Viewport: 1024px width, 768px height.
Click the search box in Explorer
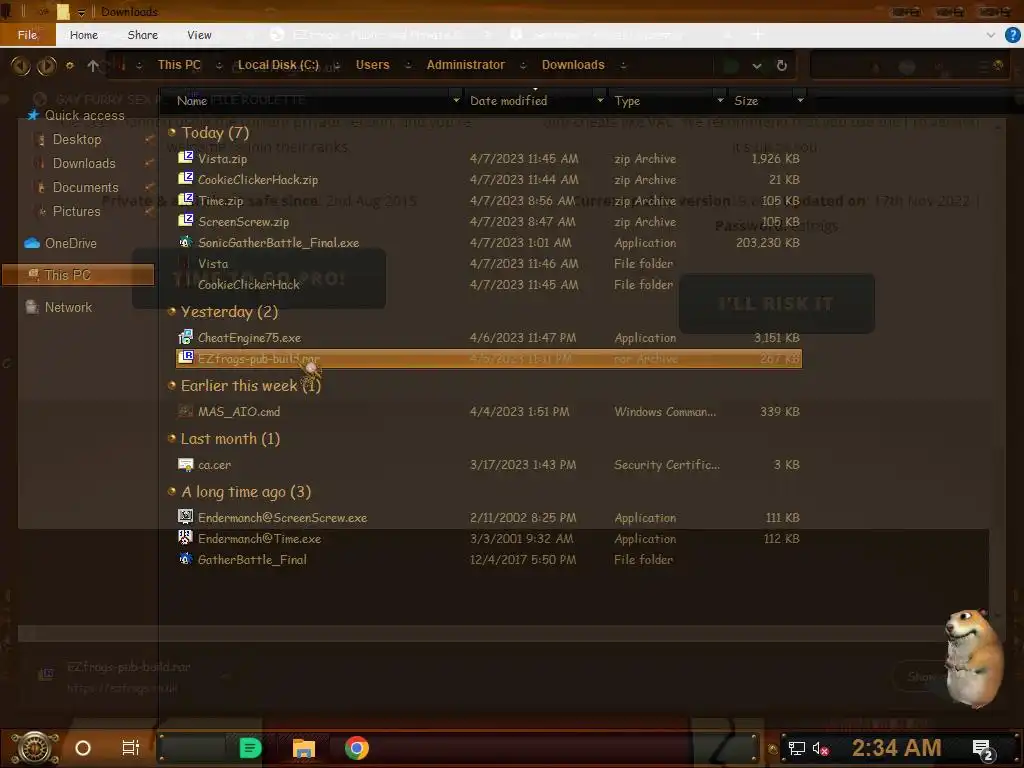click(x=908, y=65)
